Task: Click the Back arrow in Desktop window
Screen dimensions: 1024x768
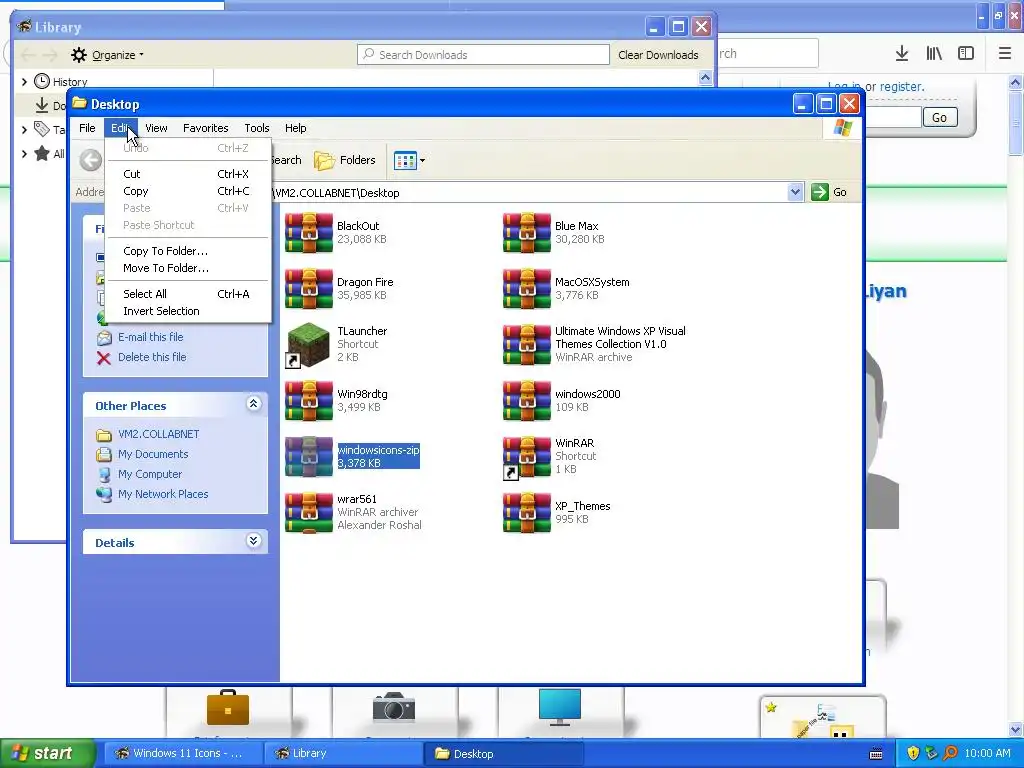Action: tap(91, 160)
